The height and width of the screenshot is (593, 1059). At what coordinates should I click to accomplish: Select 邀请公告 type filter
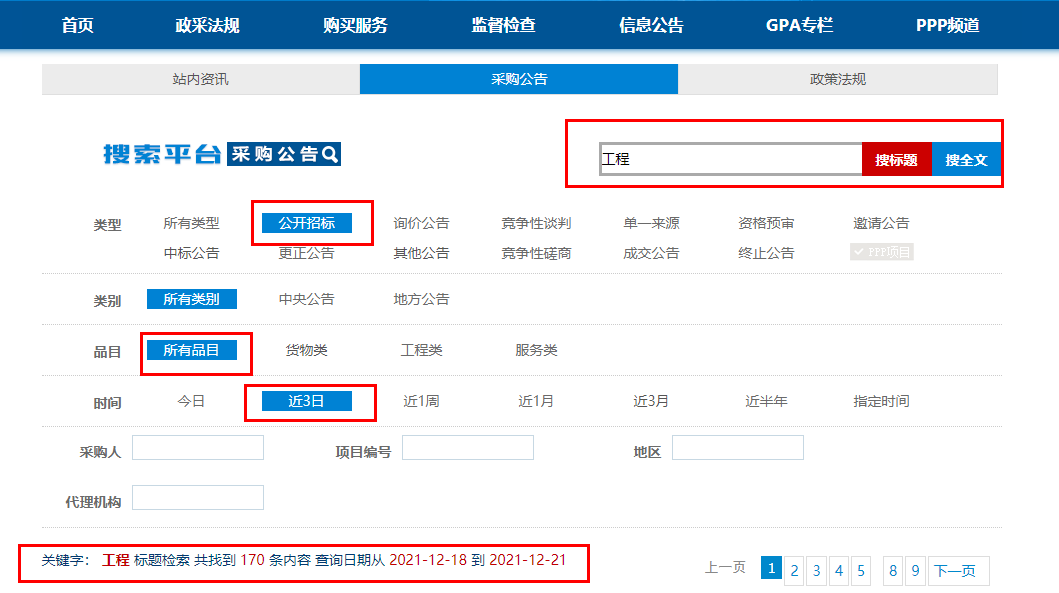pos(881,223)
